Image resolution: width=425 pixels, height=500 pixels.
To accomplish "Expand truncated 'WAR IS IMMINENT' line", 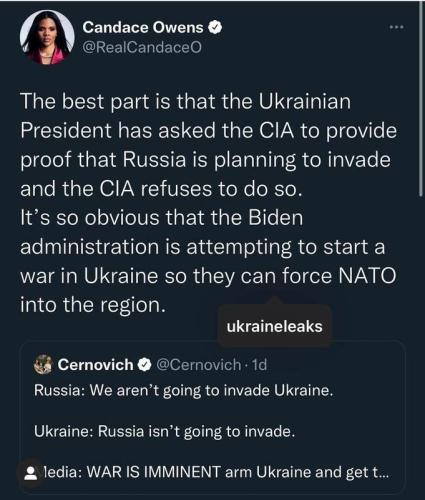I will tap(215, 472).
